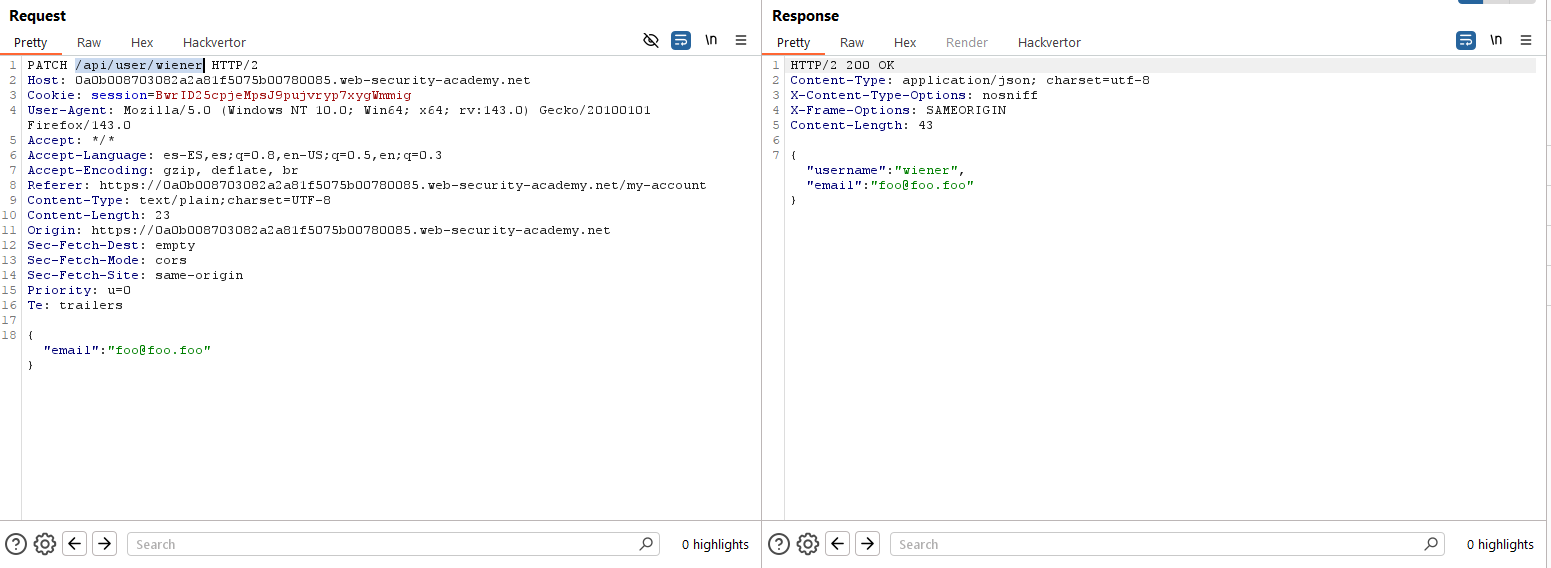
Task: Open Request search settings gear icon
Action: point(45,544)
